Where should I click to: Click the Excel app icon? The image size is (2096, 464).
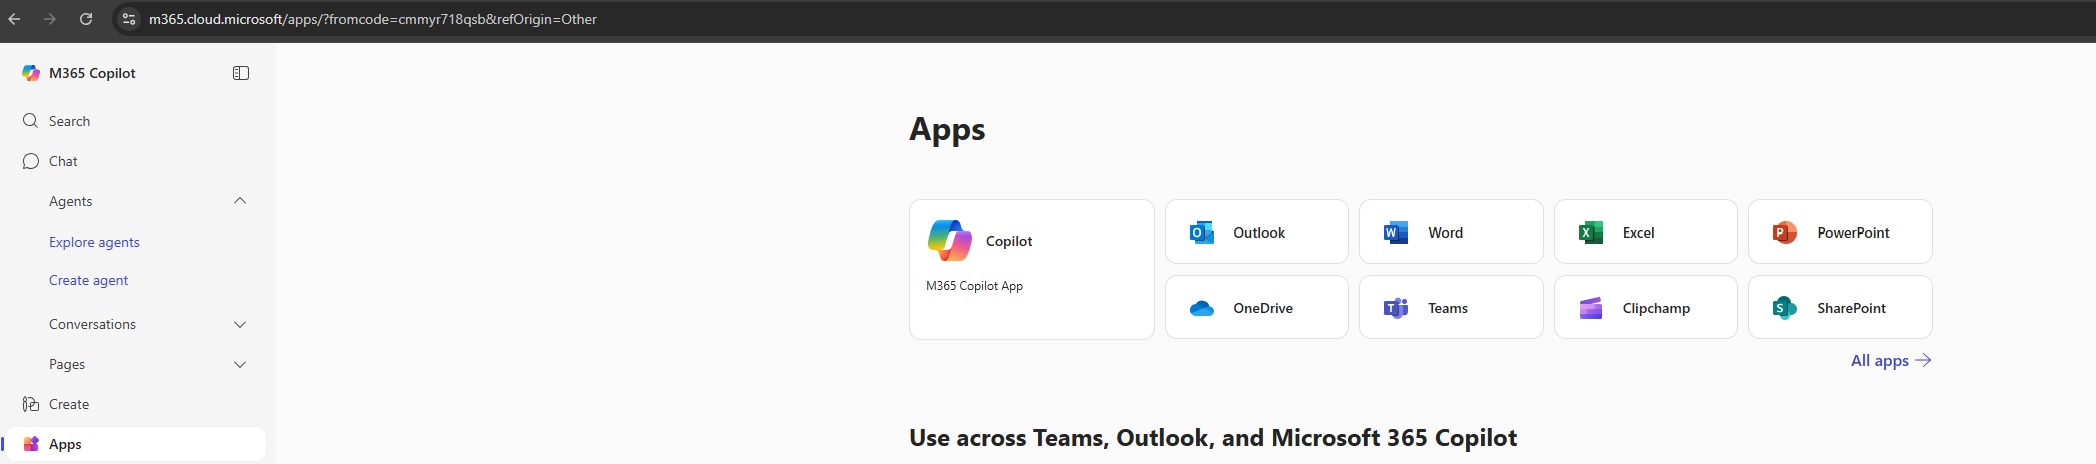pyautogui.click(x=1591, y=233)
